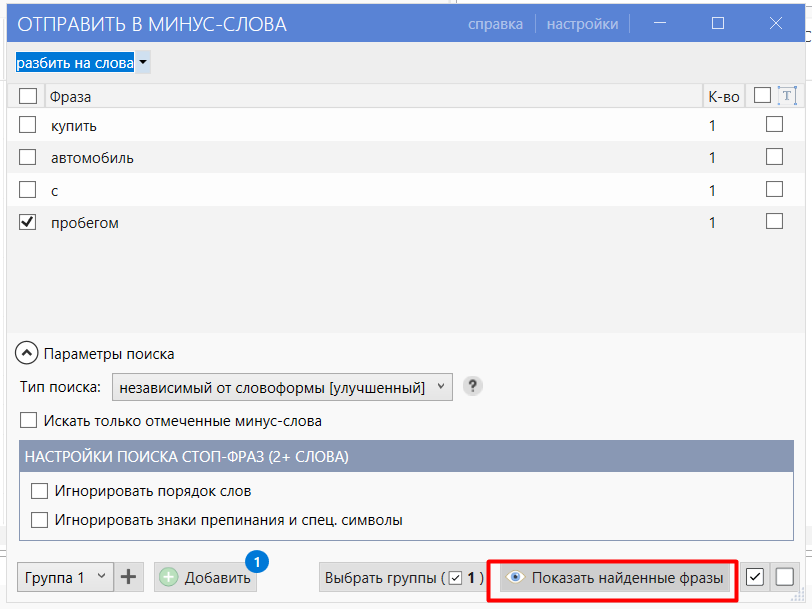Tick the right-side checkbox in купить row
Viewport: 812px width, 609px height.
774,124
